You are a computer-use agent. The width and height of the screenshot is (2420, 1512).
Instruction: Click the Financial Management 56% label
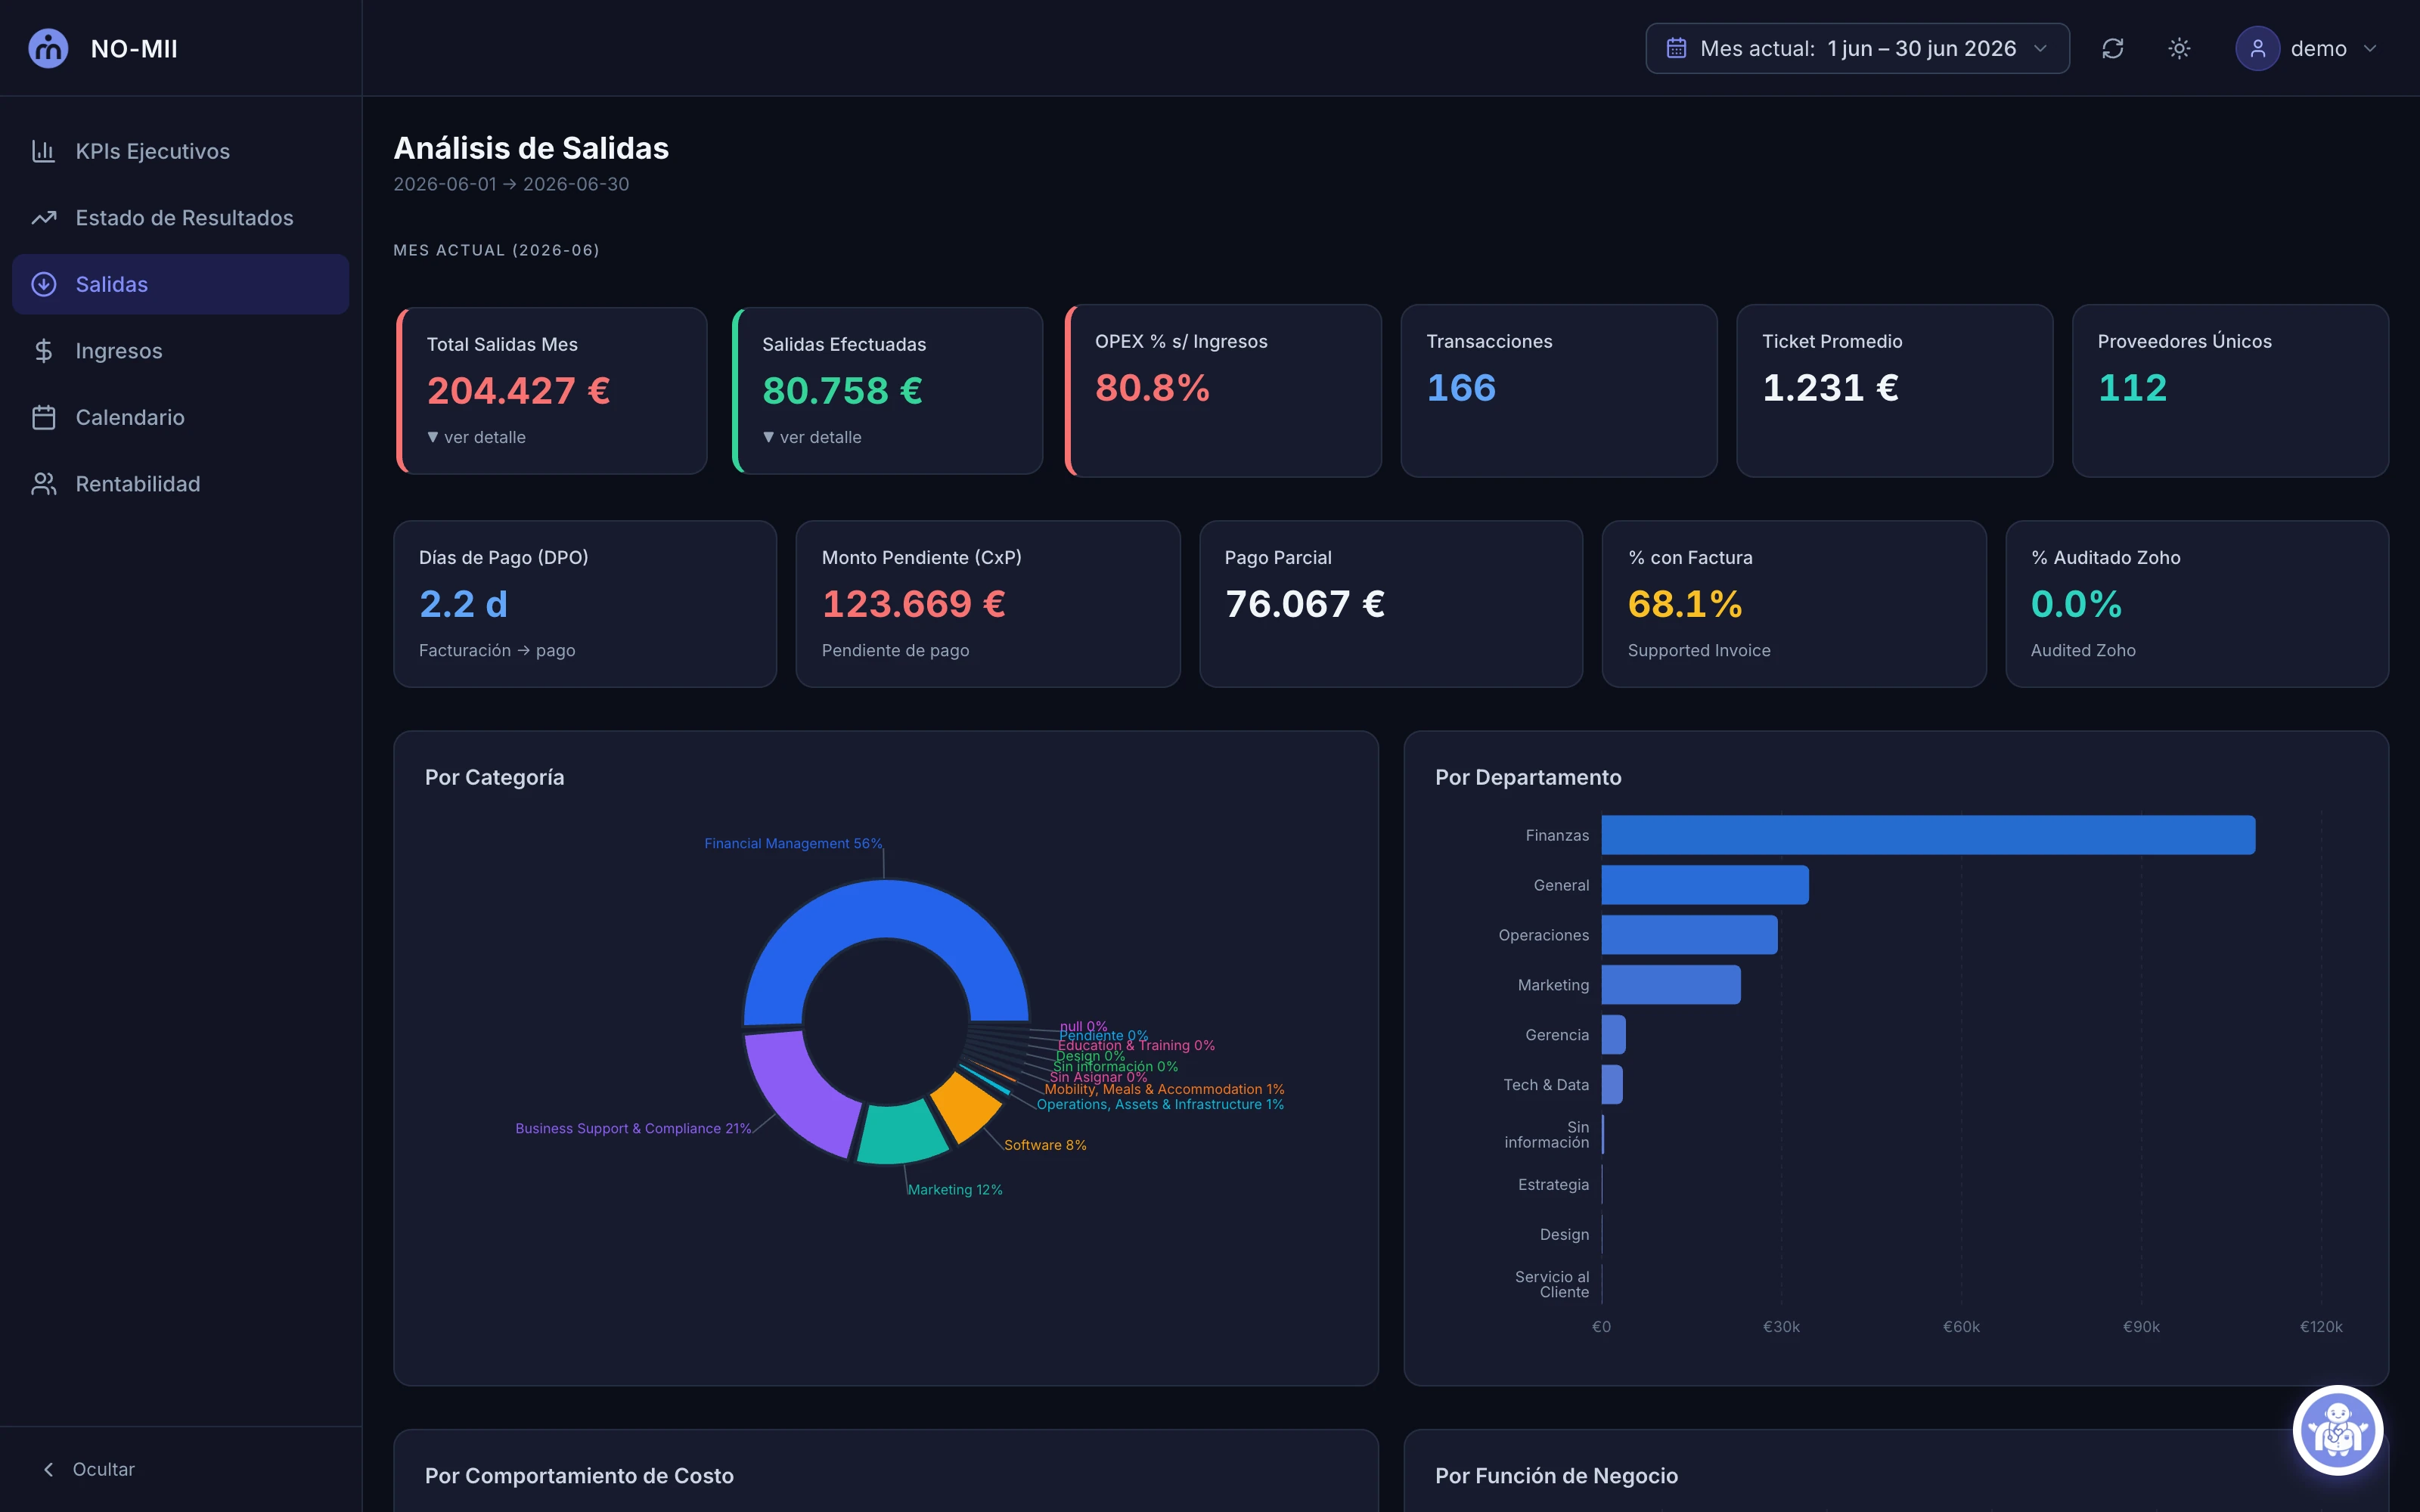793,843
